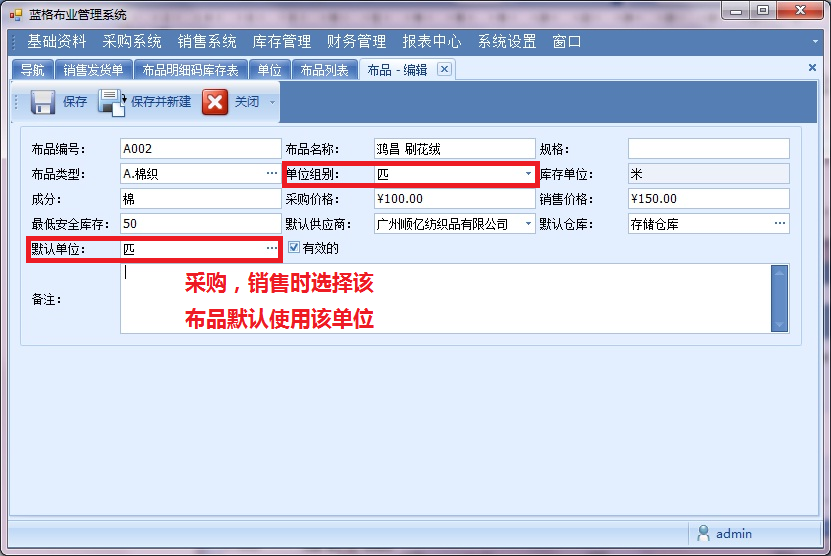Click the admin user icon in status bar
Screen dimensions: 831x556
(x=704, y=533)
